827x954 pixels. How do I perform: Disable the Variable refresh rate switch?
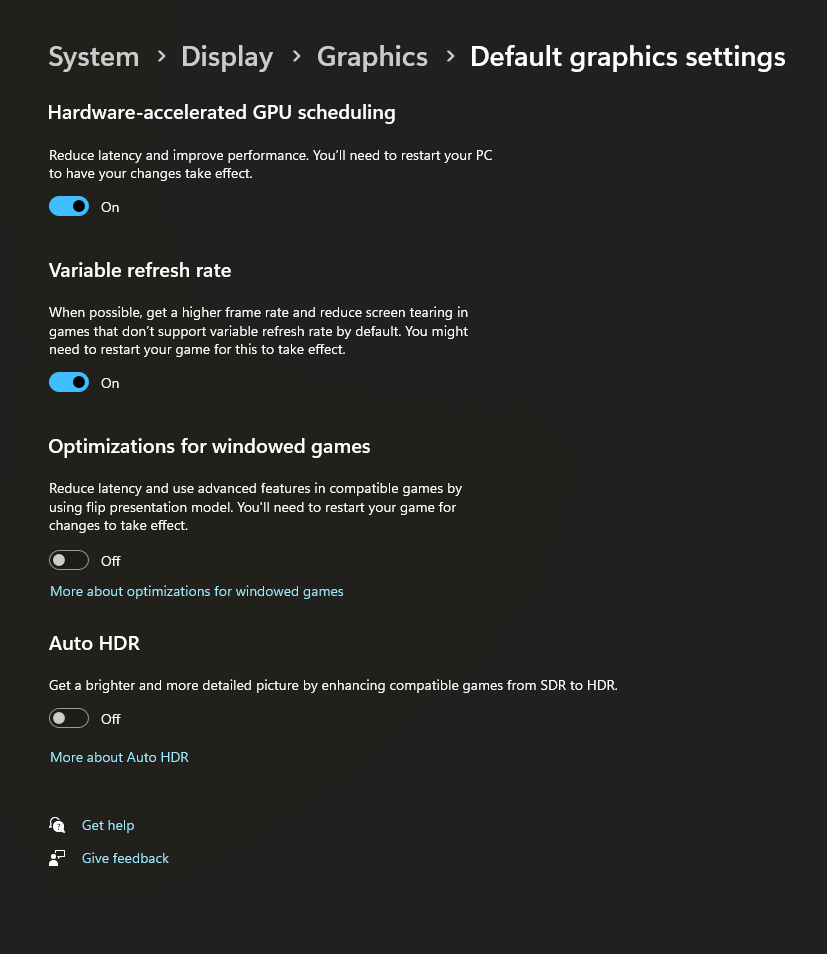pos(69,383)
